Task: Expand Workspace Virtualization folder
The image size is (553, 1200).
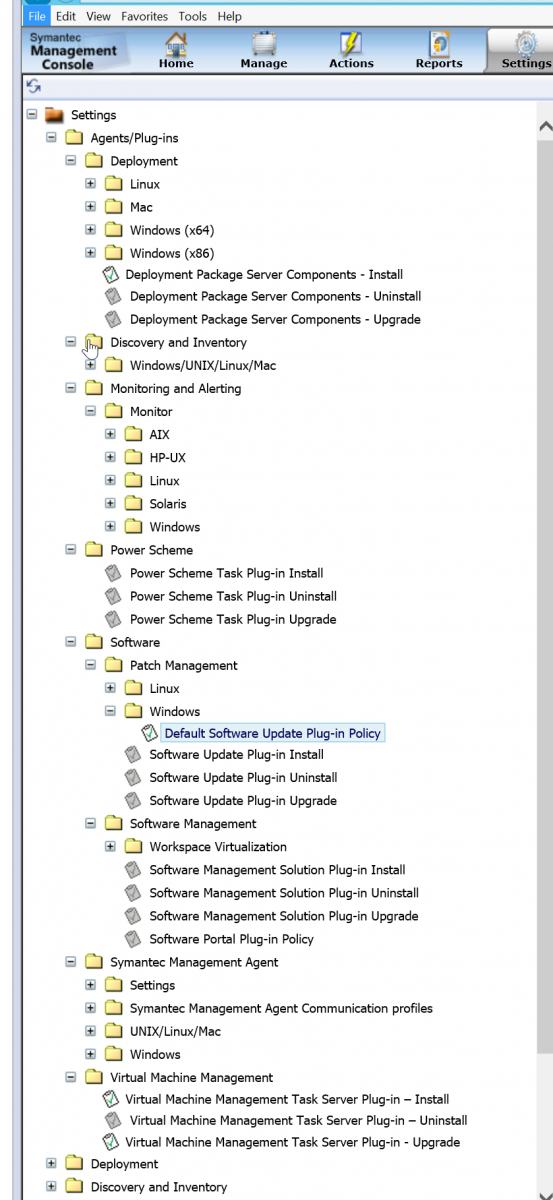Action: click(110, 846)
